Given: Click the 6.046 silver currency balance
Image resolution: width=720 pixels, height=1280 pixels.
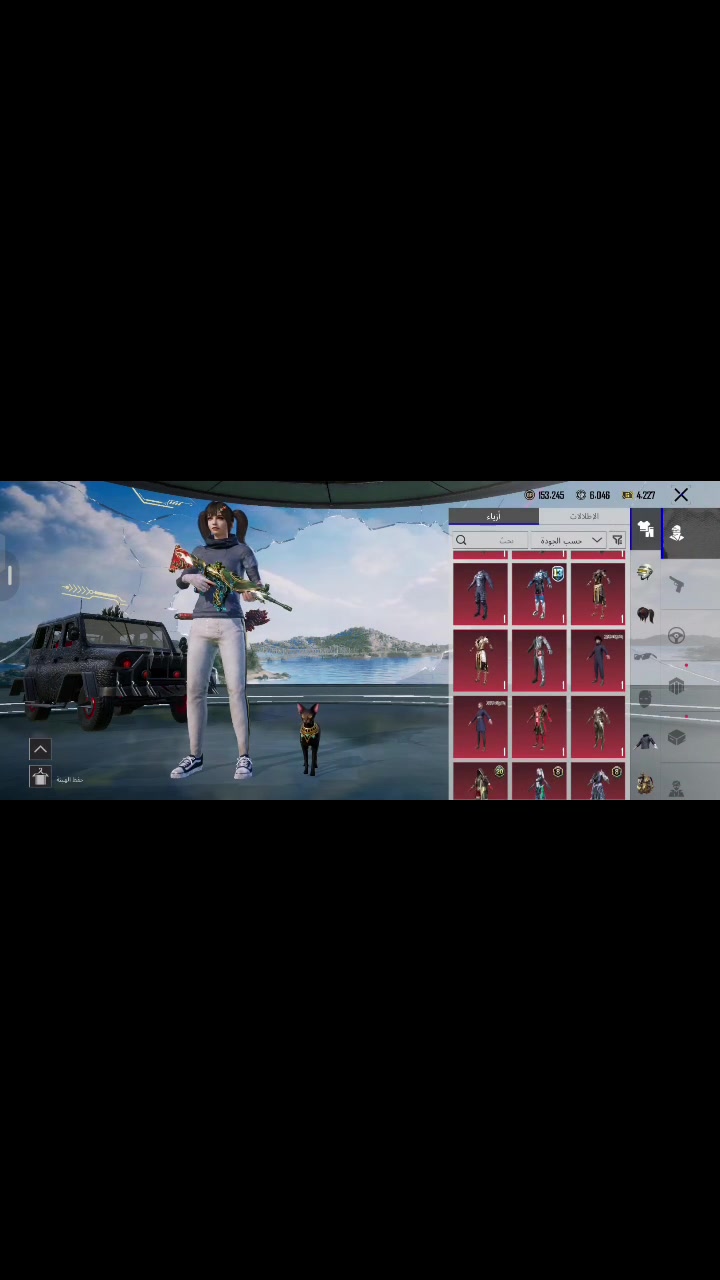Looking at the screenshot, I should [x=593, y=495].
